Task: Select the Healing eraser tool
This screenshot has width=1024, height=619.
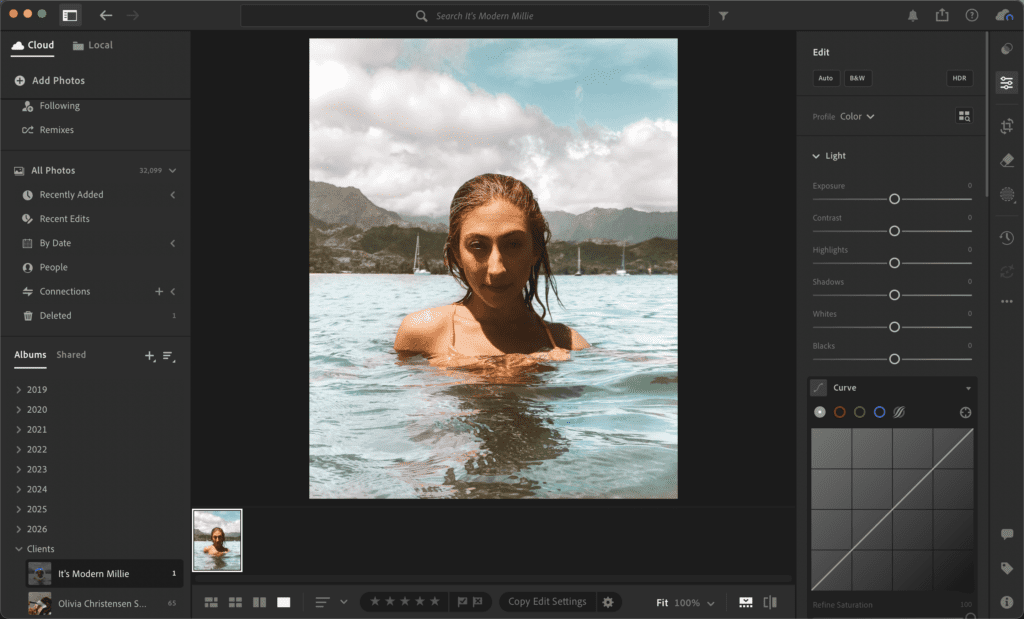Action: tap(1006, 160)
